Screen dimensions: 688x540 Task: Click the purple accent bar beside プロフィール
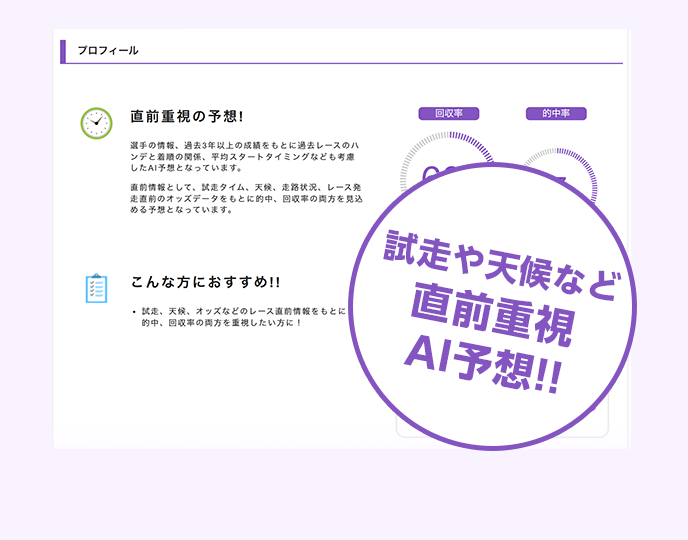tap(63, 51)
